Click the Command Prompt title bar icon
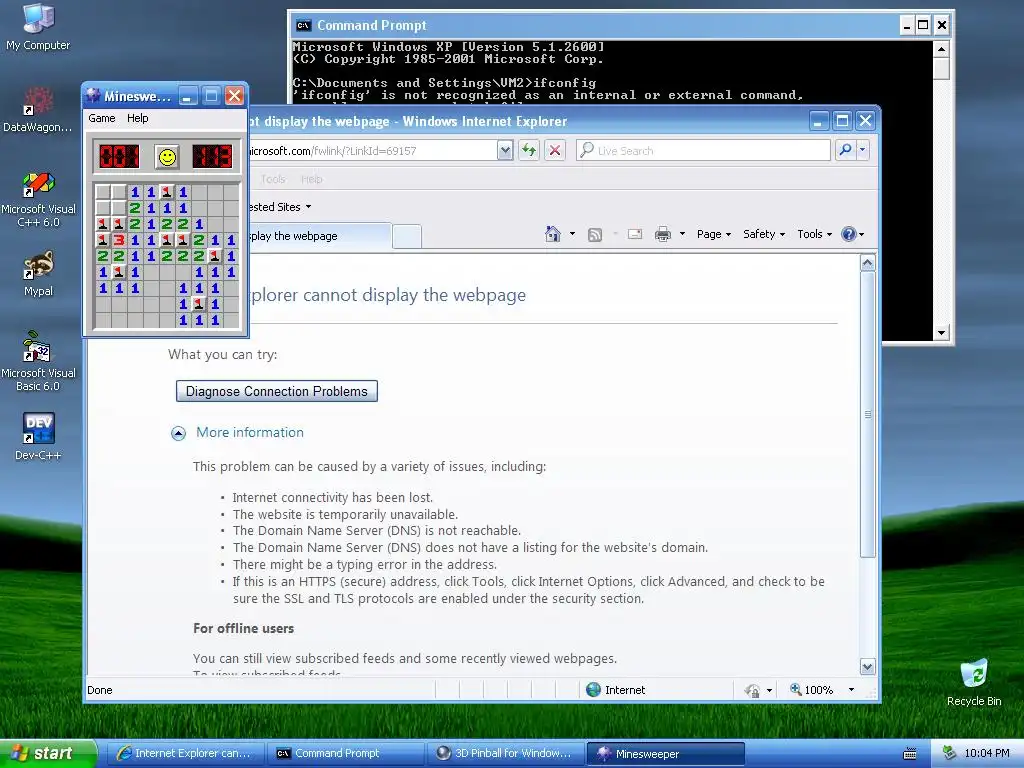Screen dimensions: 1024x768 (x=303, y=25)
